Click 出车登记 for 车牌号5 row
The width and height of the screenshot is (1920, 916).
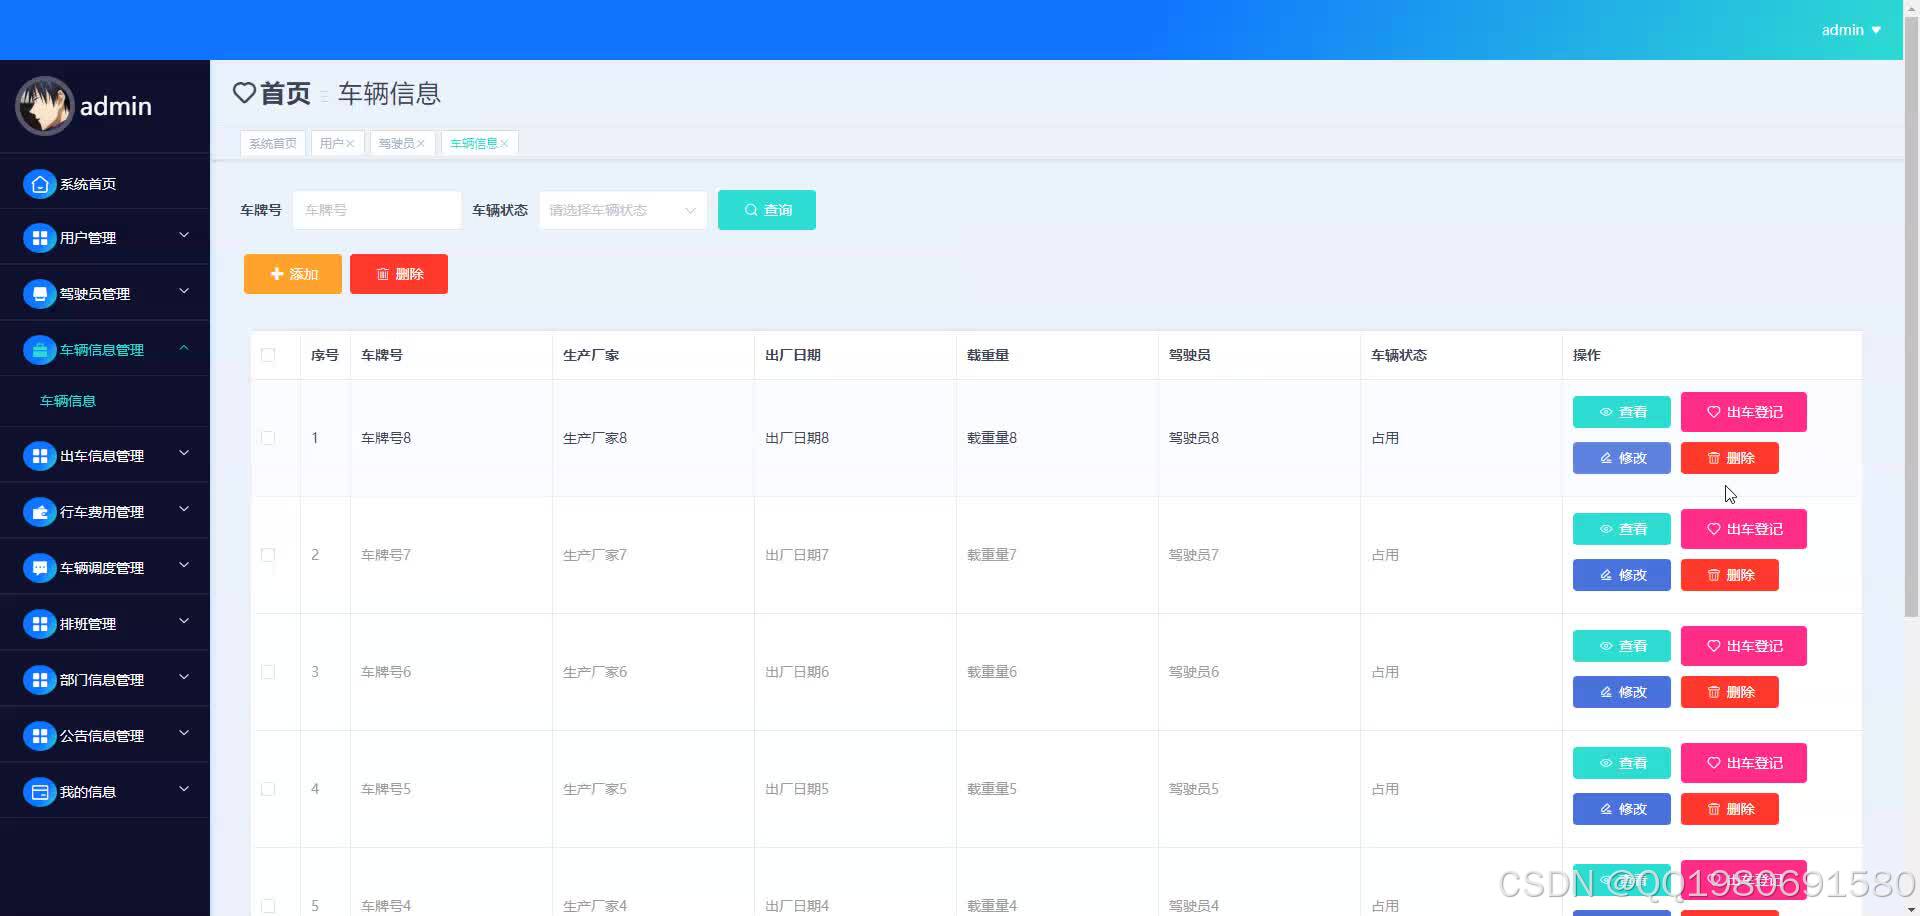(1744, 763)
